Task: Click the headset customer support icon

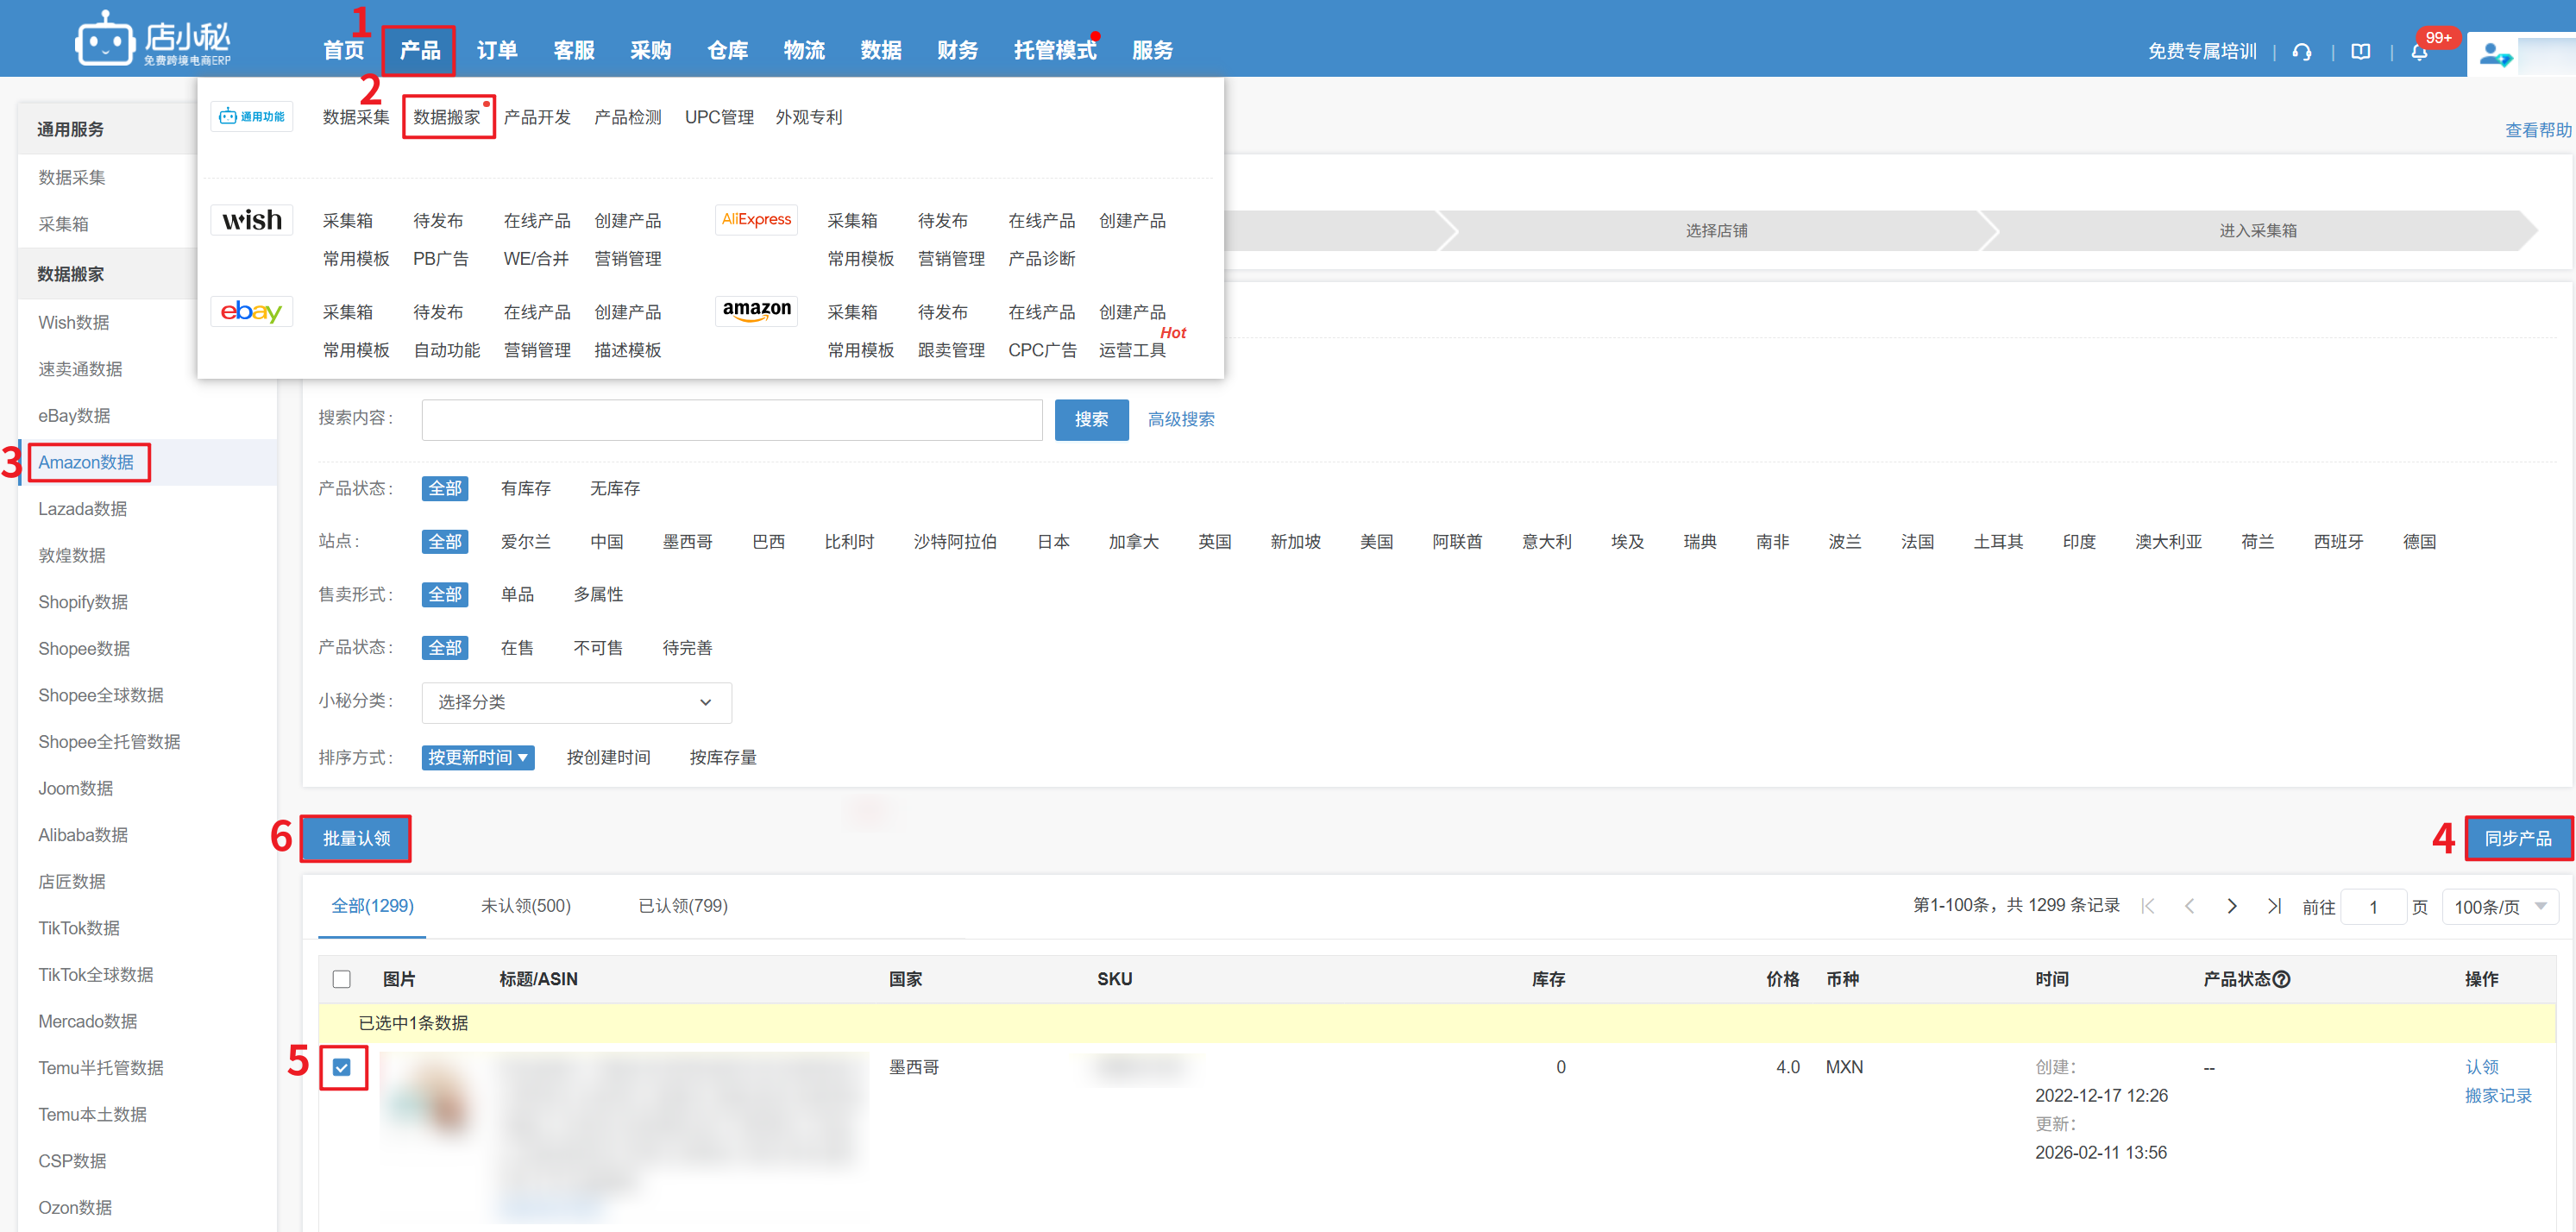Action: [2301, 51]
